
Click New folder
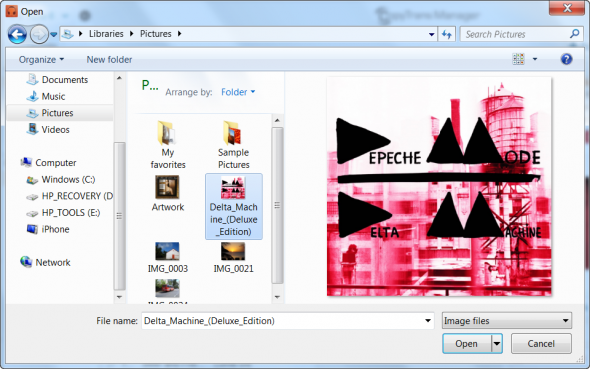(109, 60)
